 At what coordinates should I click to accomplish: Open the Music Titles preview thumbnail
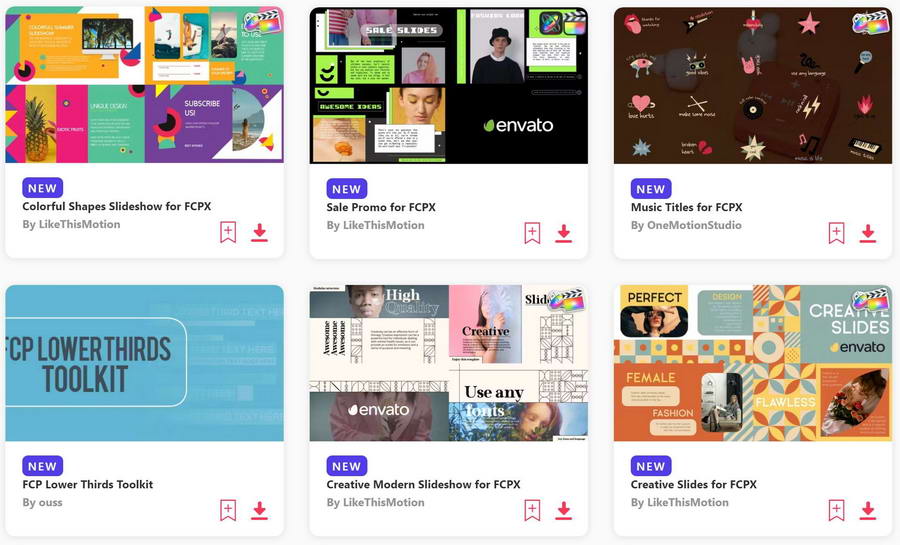tap(752, 85)
